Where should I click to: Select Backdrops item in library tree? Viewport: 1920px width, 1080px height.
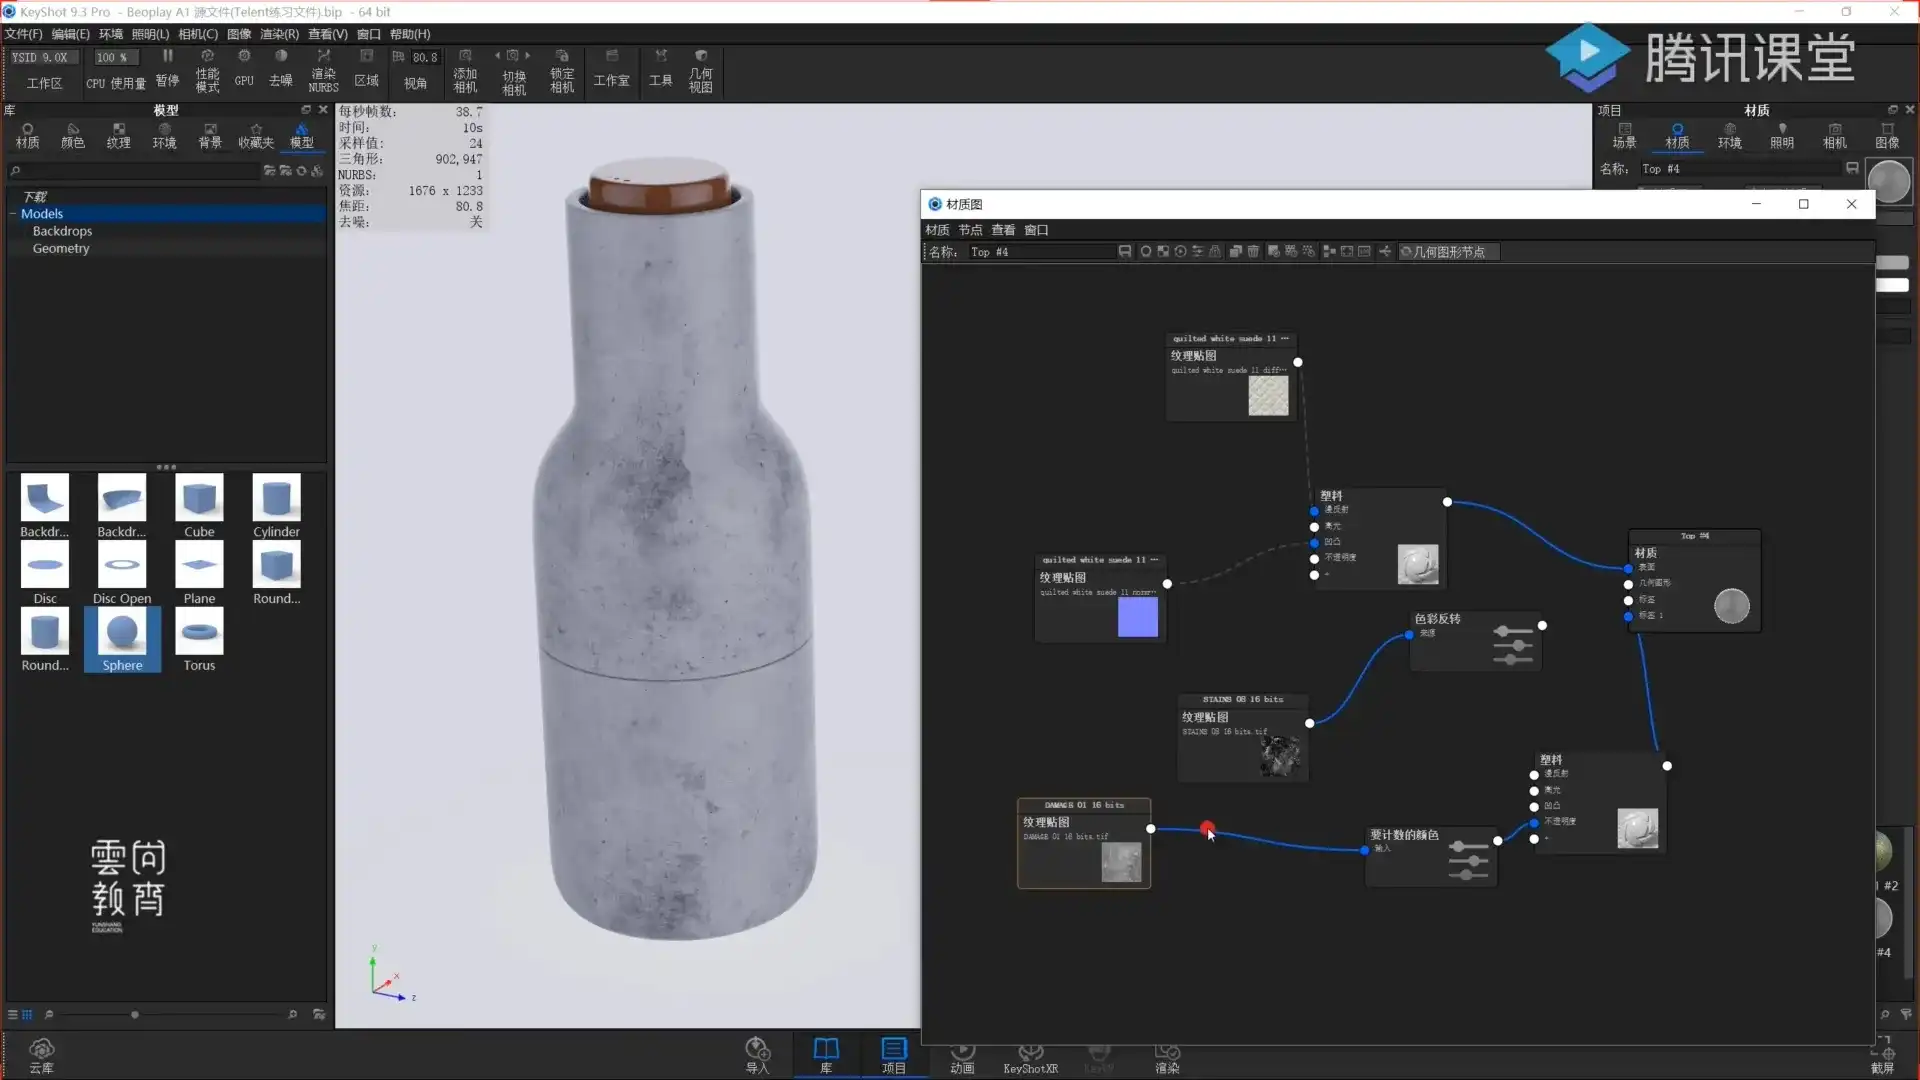(62, 231)
